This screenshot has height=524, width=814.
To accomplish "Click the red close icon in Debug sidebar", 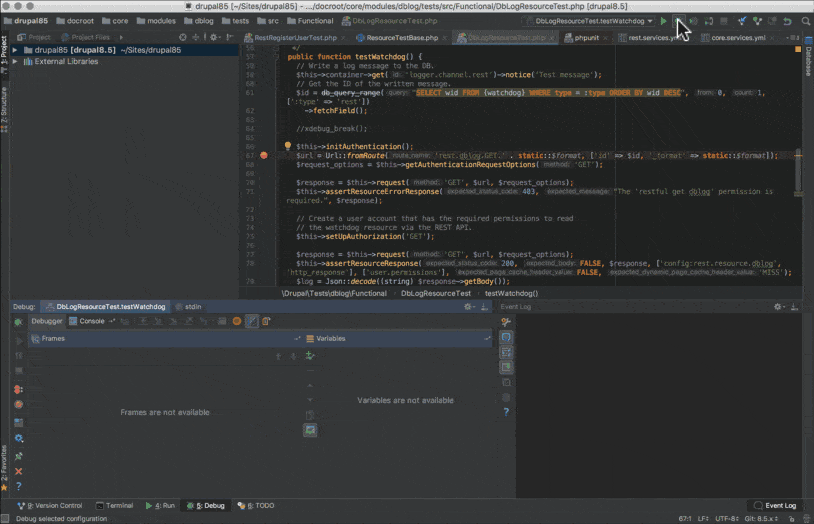I will 18,471.
